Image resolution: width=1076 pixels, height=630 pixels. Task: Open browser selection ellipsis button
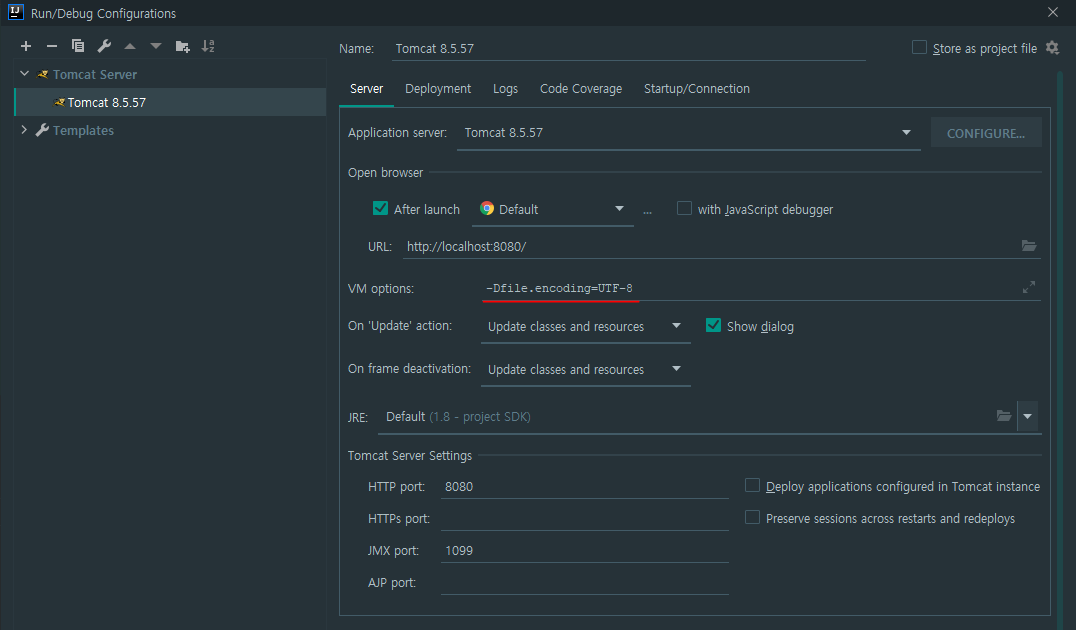647,211
